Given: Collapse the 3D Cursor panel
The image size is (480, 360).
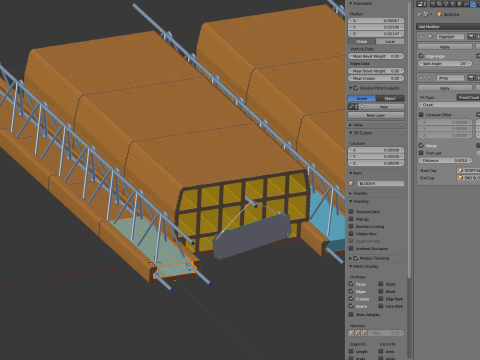Looking at the screenshot, I should click(351, 133).
